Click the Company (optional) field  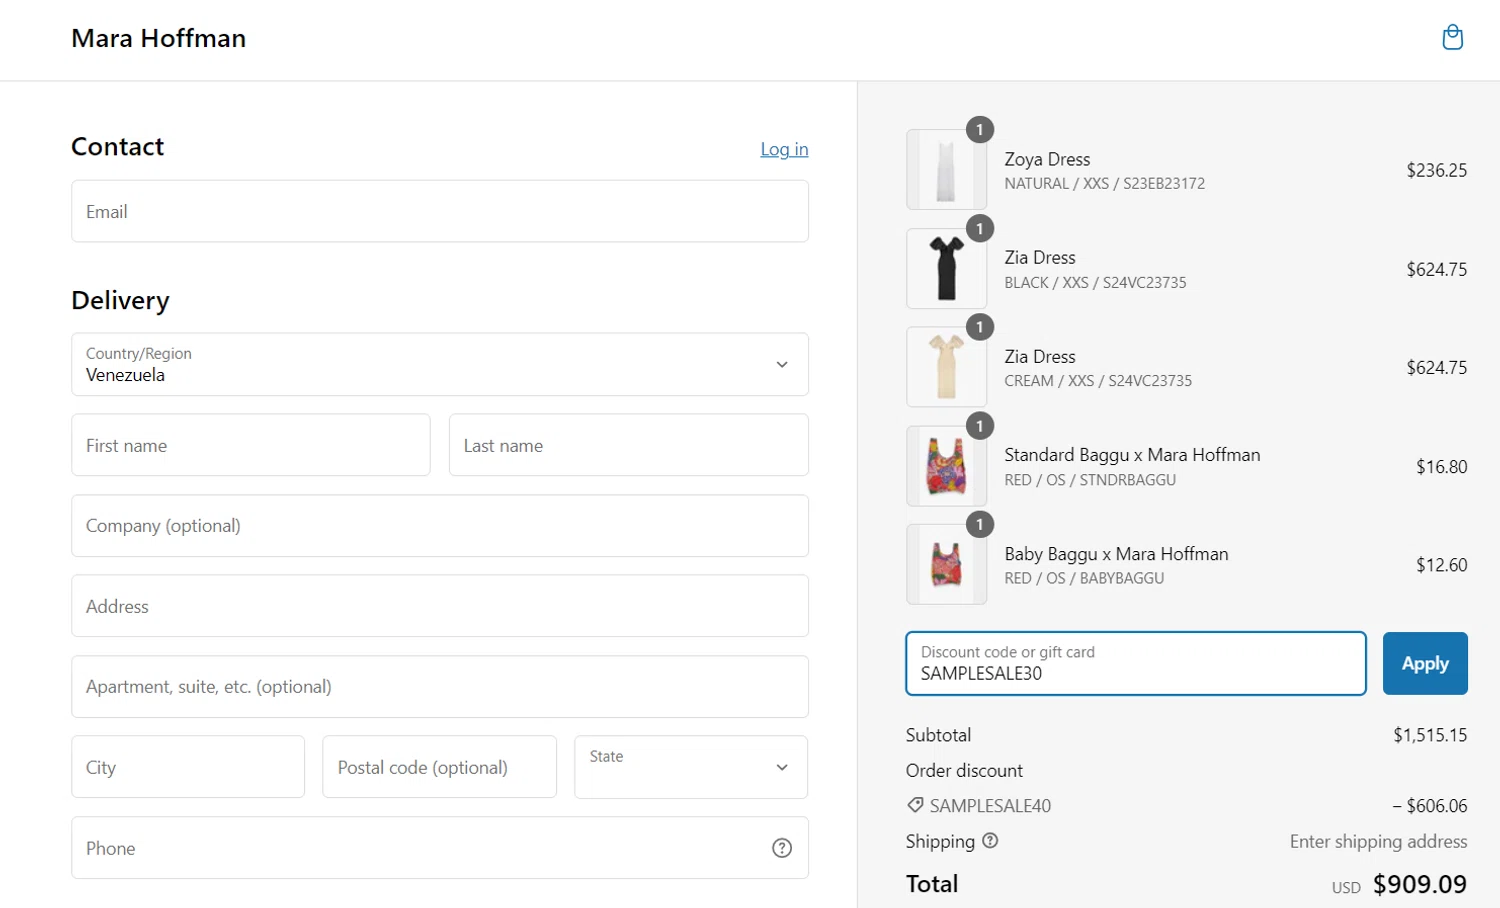coord(440,526)
